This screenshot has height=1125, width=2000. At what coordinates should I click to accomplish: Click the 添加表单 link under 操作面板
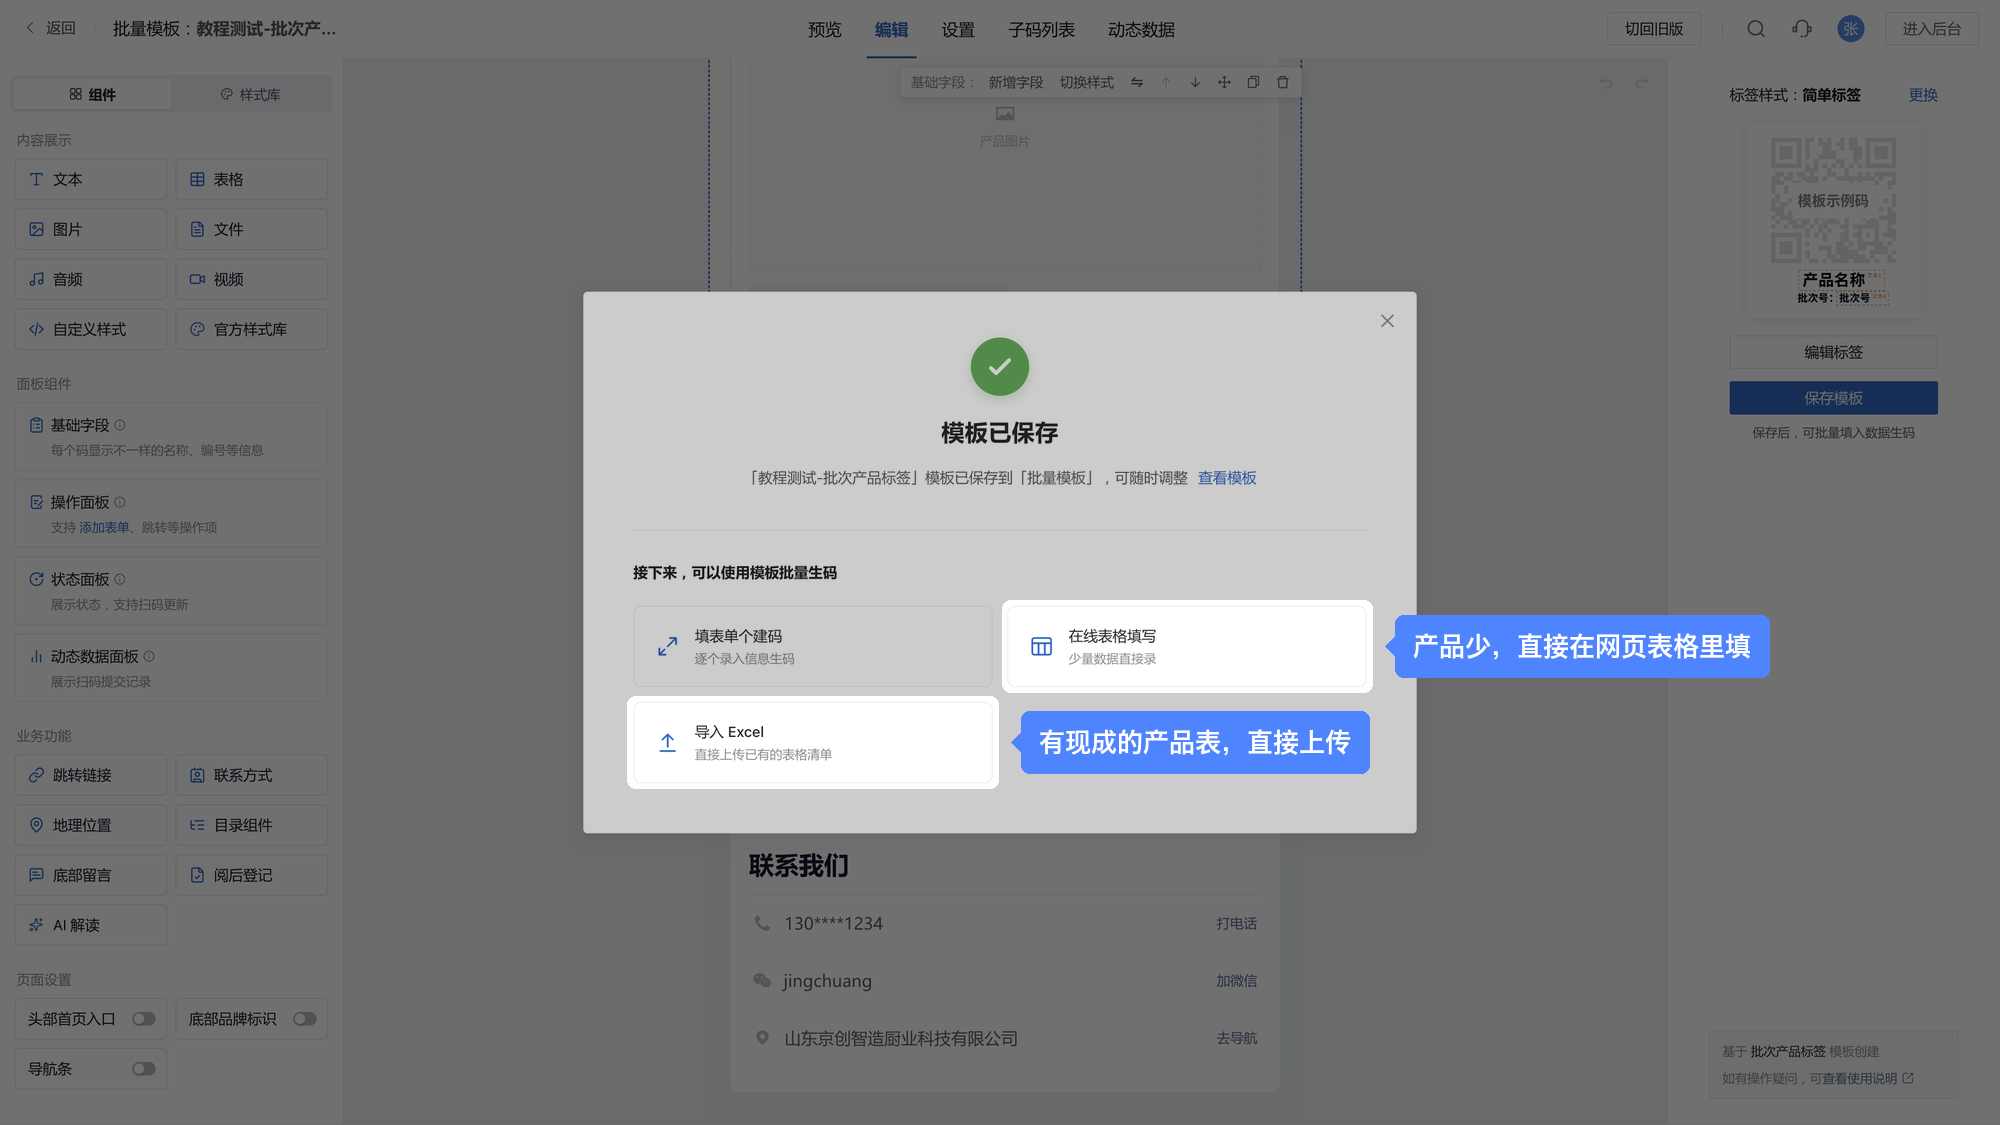coord(104,527)
